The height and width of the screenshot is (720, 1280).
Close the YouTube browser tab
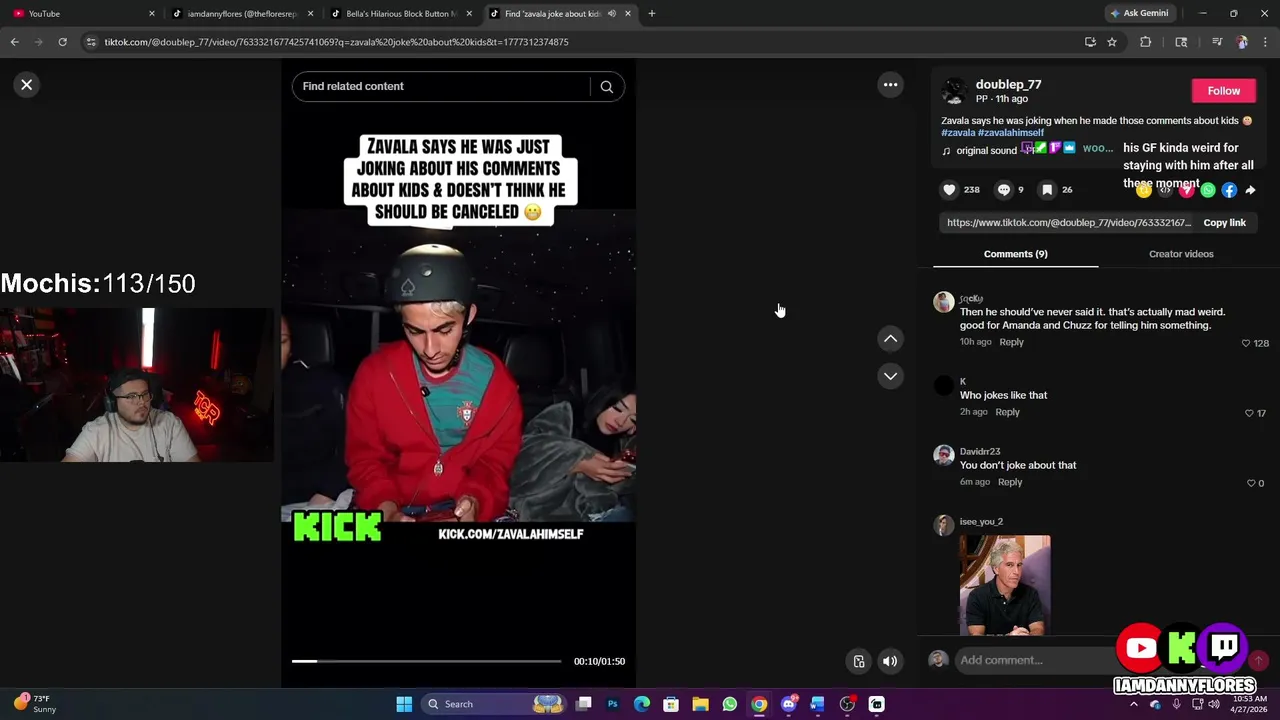(152, 14)
